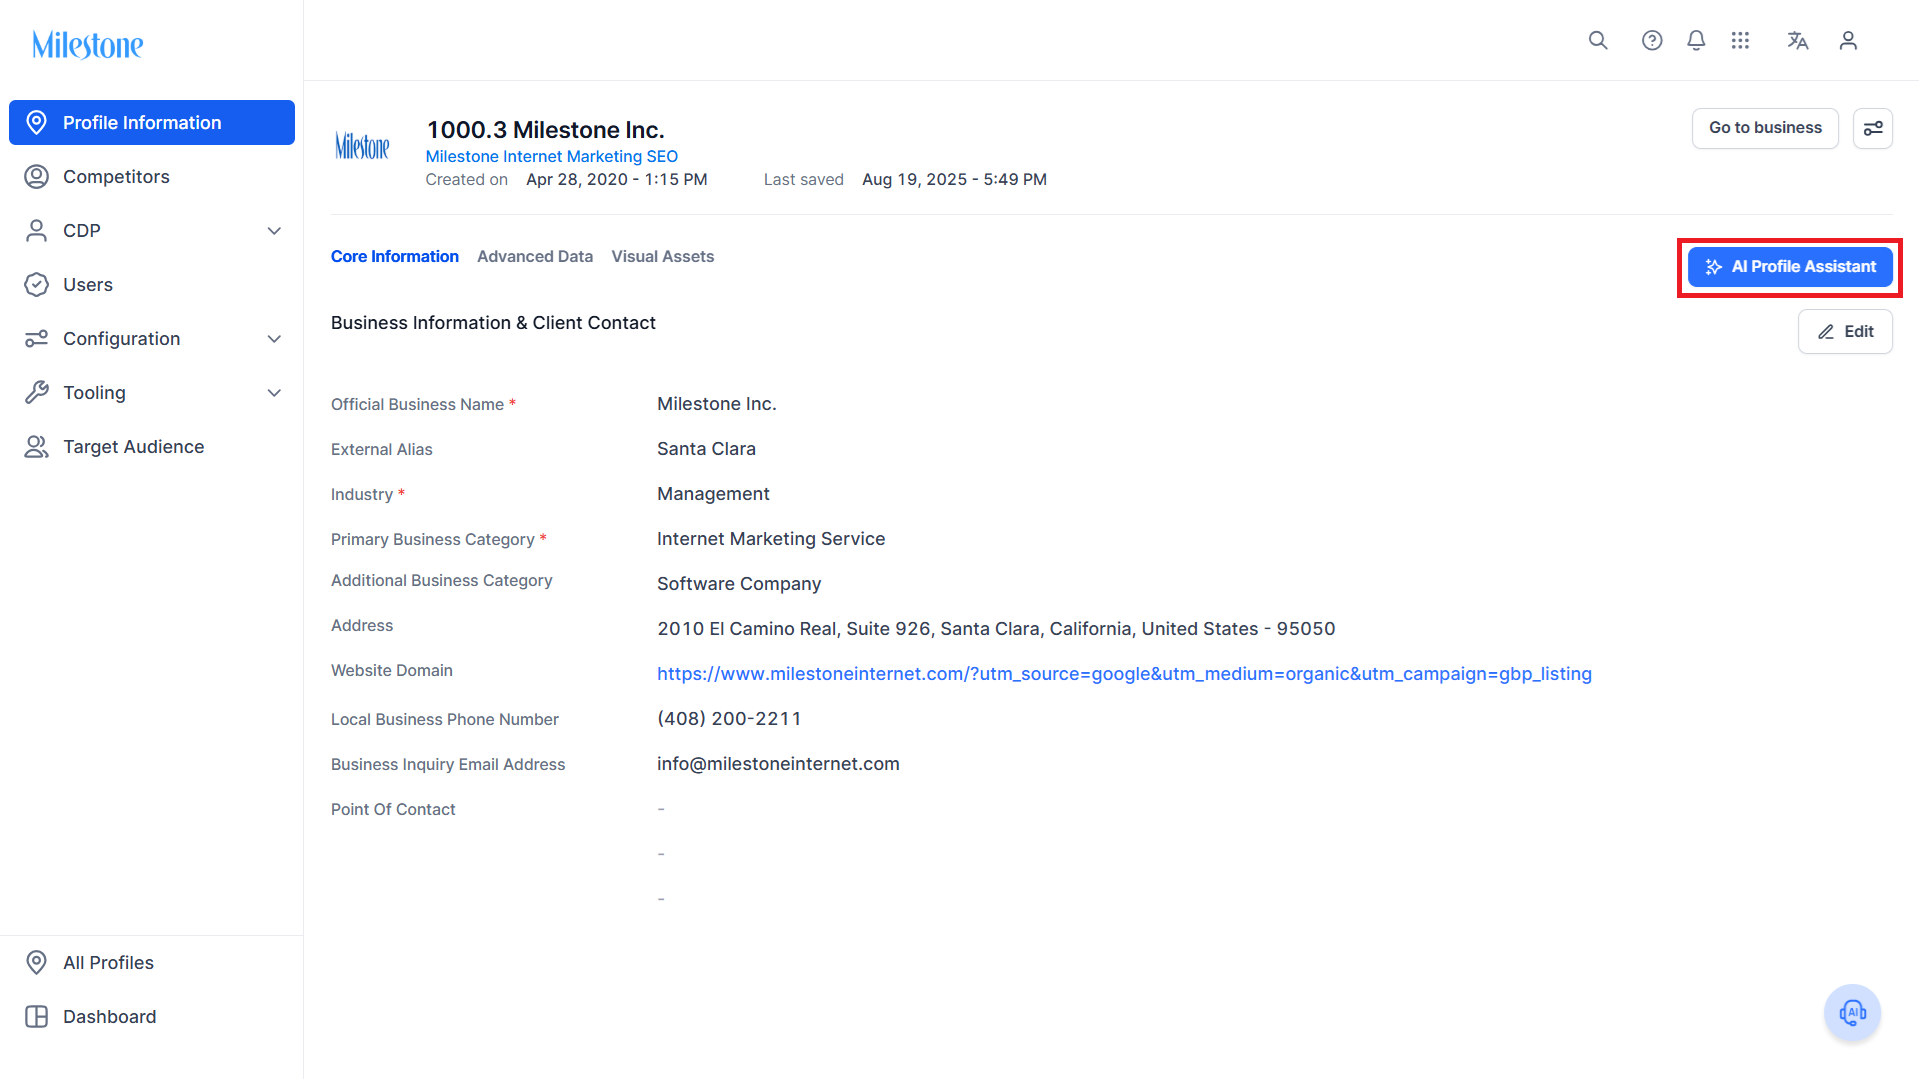The width and height of the screenshot is (1919, 1079).
Task: Click the Website Domain label
Action: pyautogui.click(x=392, y=671)
